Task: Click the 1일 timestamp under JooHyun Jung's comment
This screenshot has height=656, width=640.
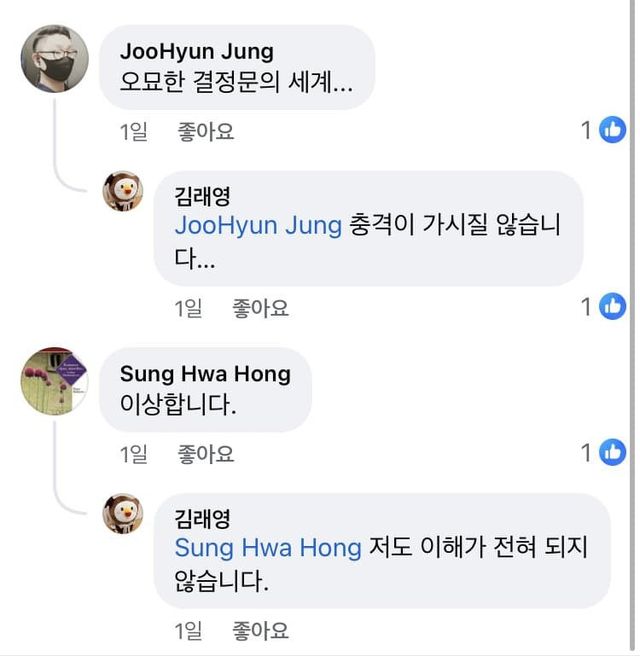Action: (x=133, y=131)
